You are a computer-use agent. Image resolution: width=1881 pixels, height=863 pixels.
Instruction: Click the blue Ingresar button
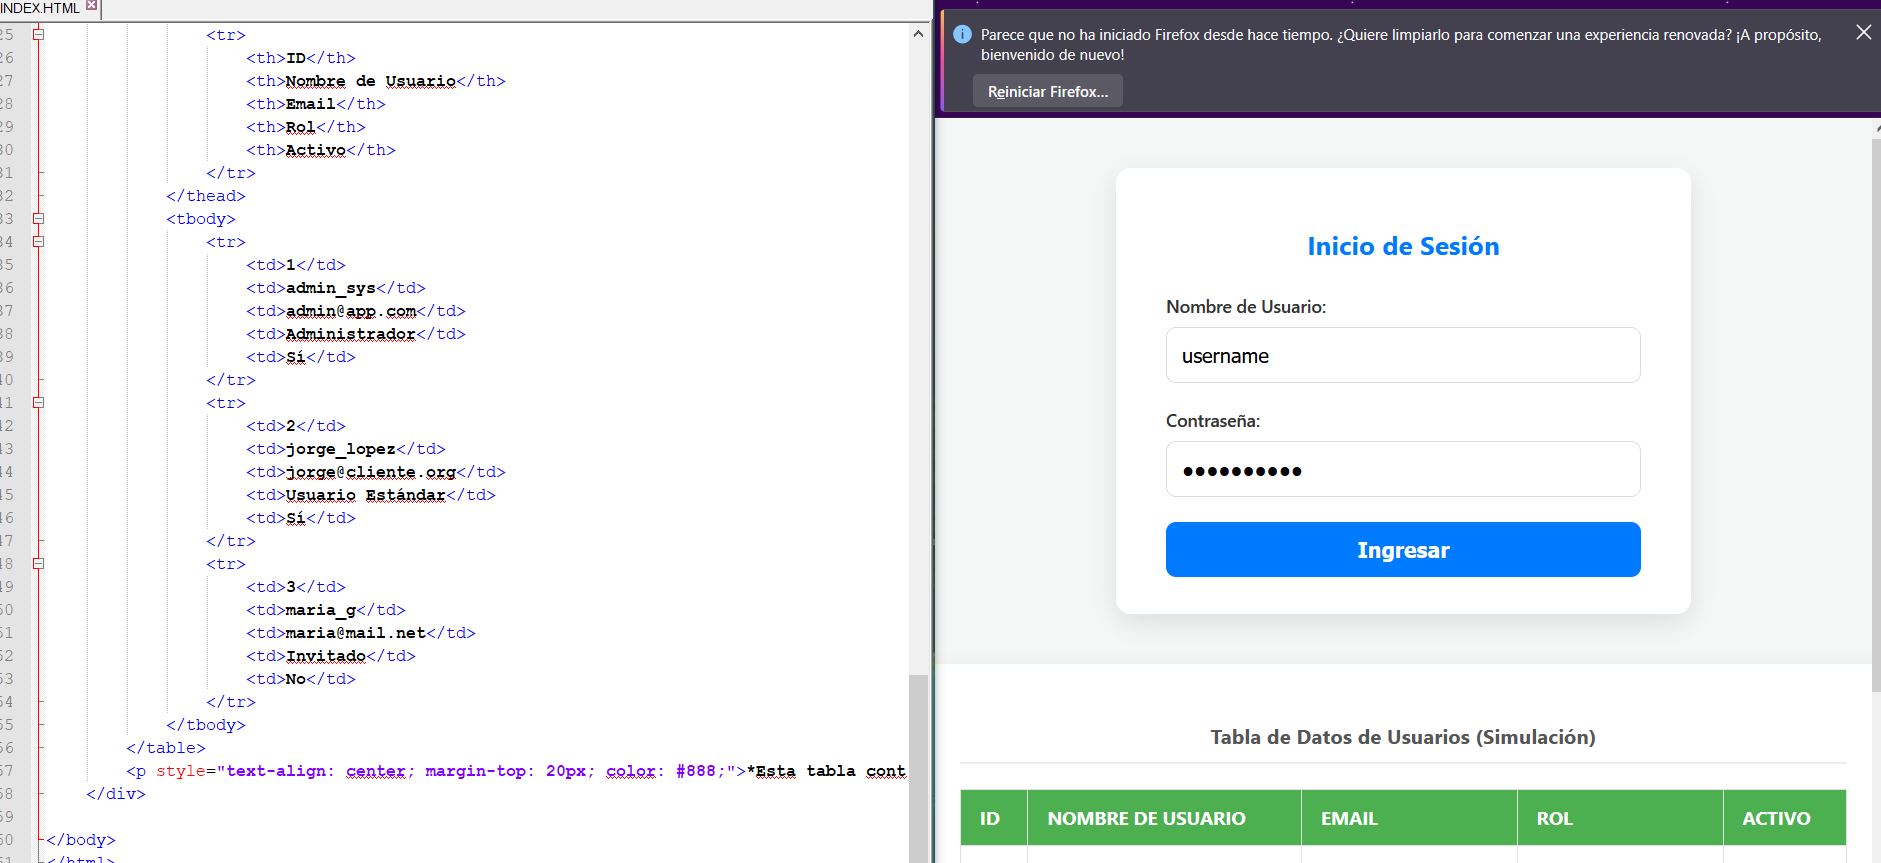1402,550
